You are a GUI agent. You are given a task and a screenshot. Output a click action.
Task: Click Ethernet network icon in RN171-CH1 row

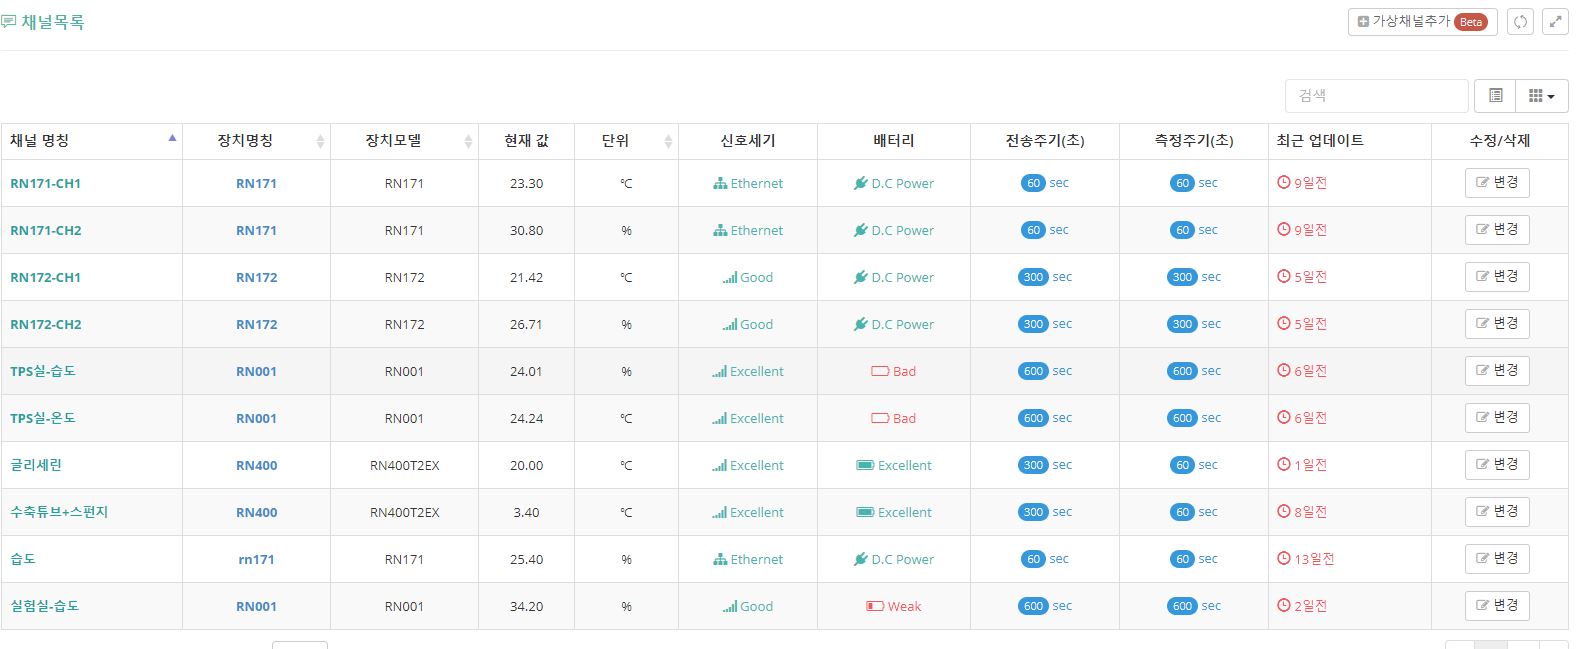pos(720,183)
